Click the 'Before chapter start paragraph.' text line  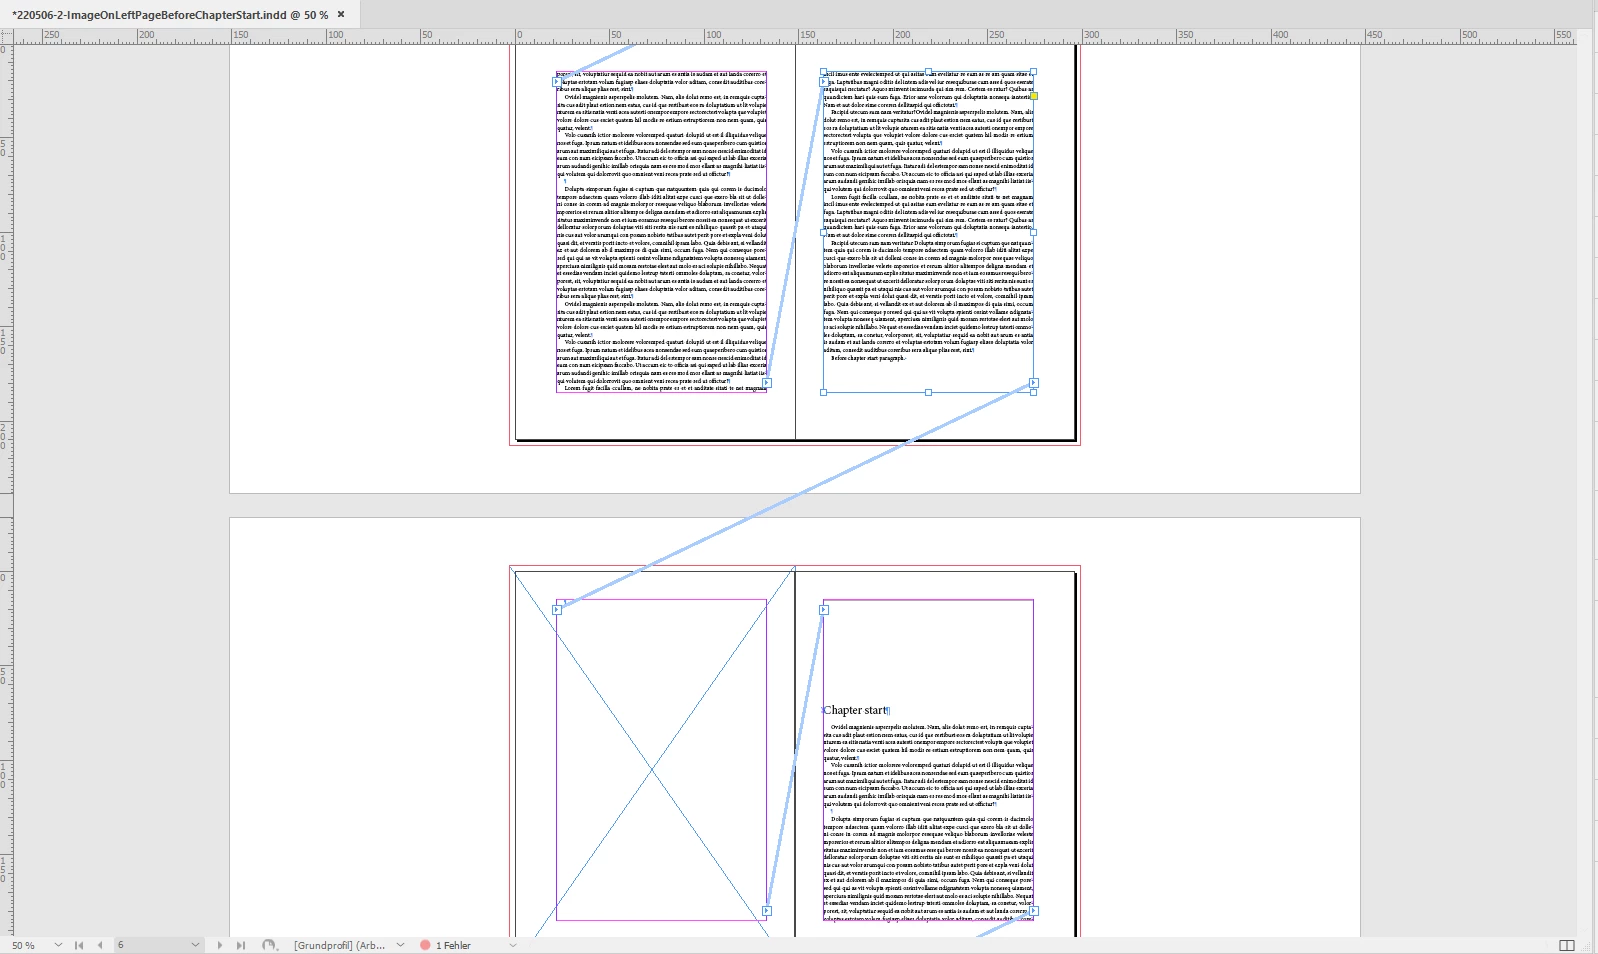tap(867, 358)
